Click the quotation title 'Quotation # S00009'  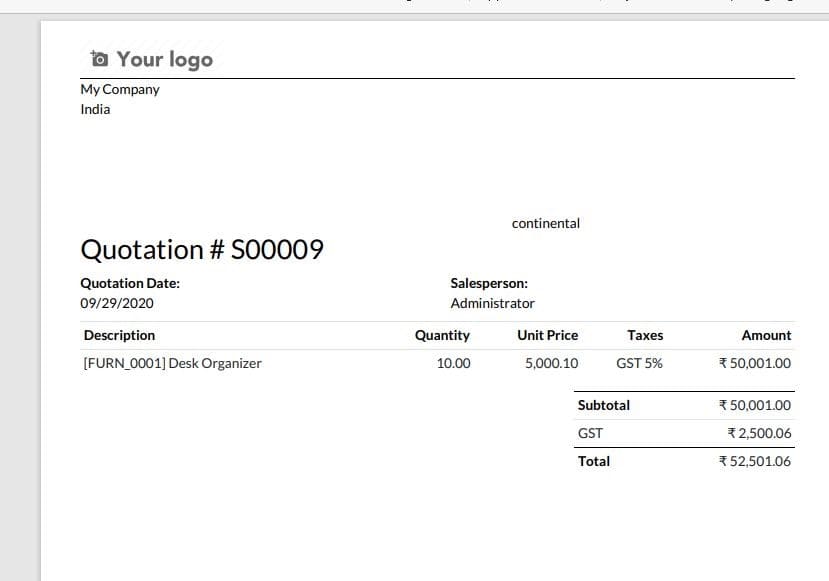click(201, 249)
